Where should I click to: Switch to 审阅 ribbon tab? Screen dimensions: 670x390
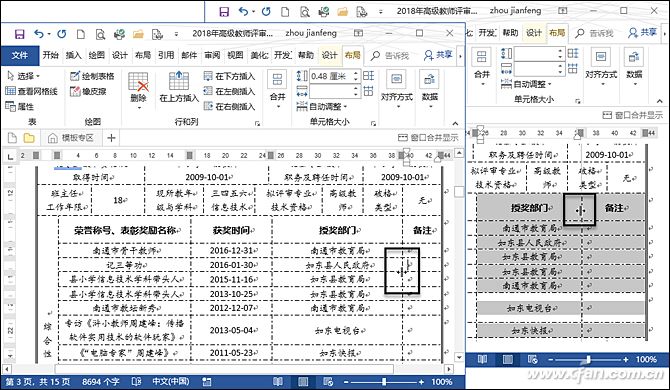212,55
